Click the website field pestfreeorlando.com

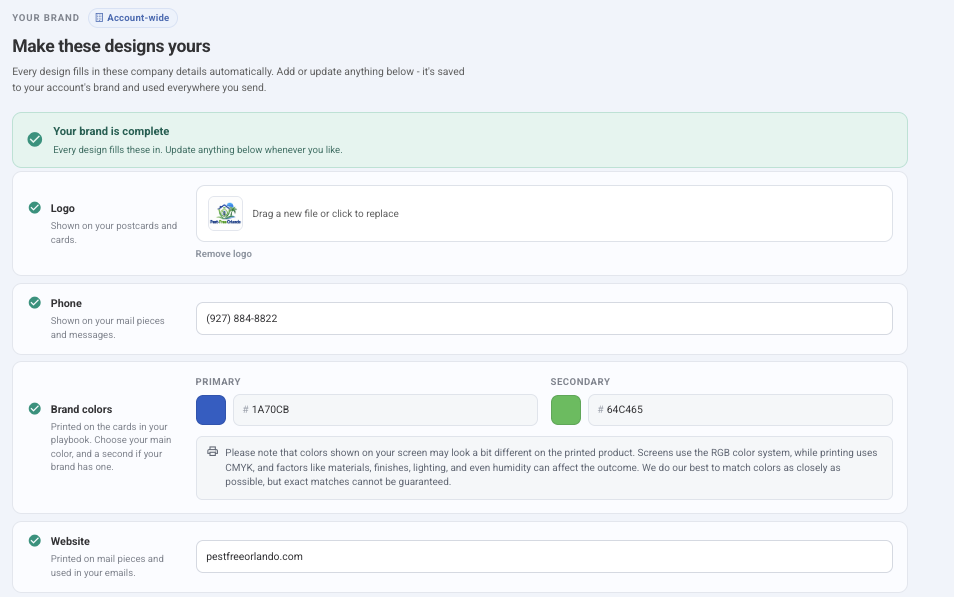(544, 556)
